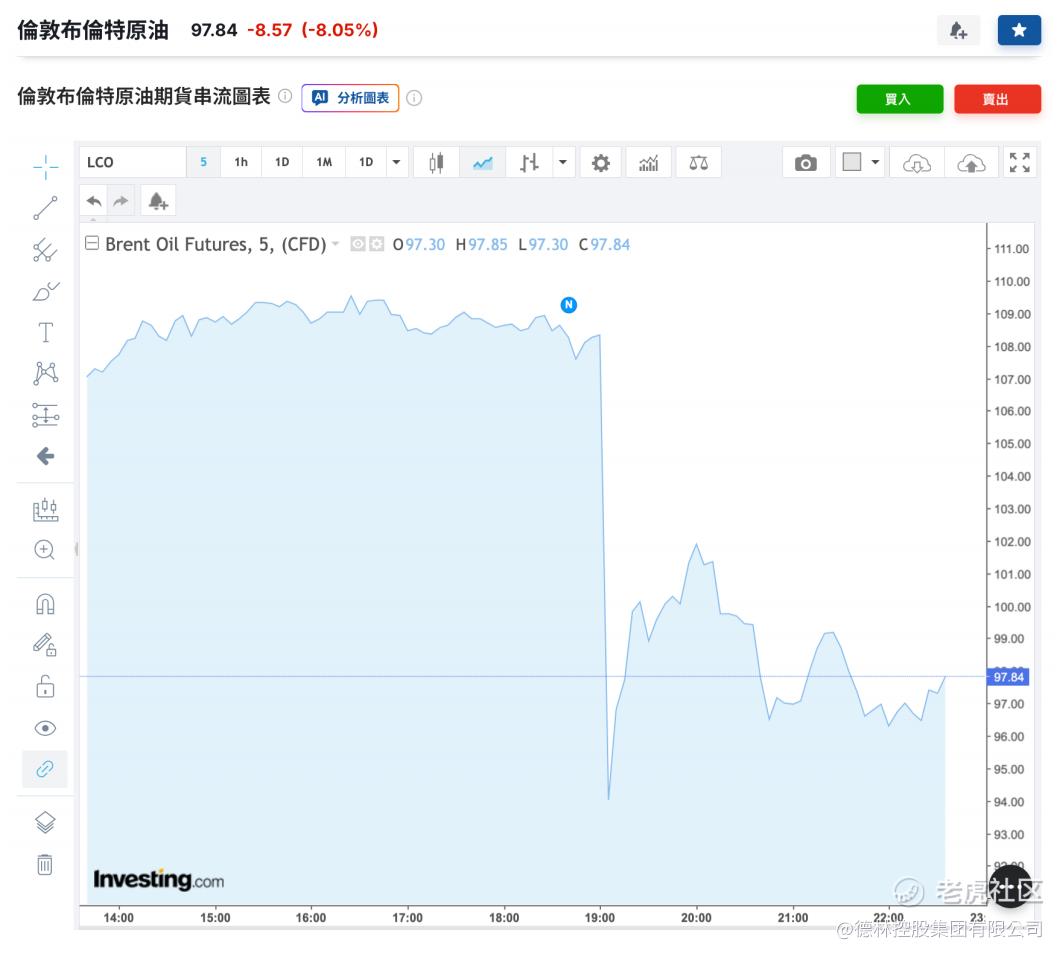Select the text annotation tool

pyautogui.click(x=45, y=332)
